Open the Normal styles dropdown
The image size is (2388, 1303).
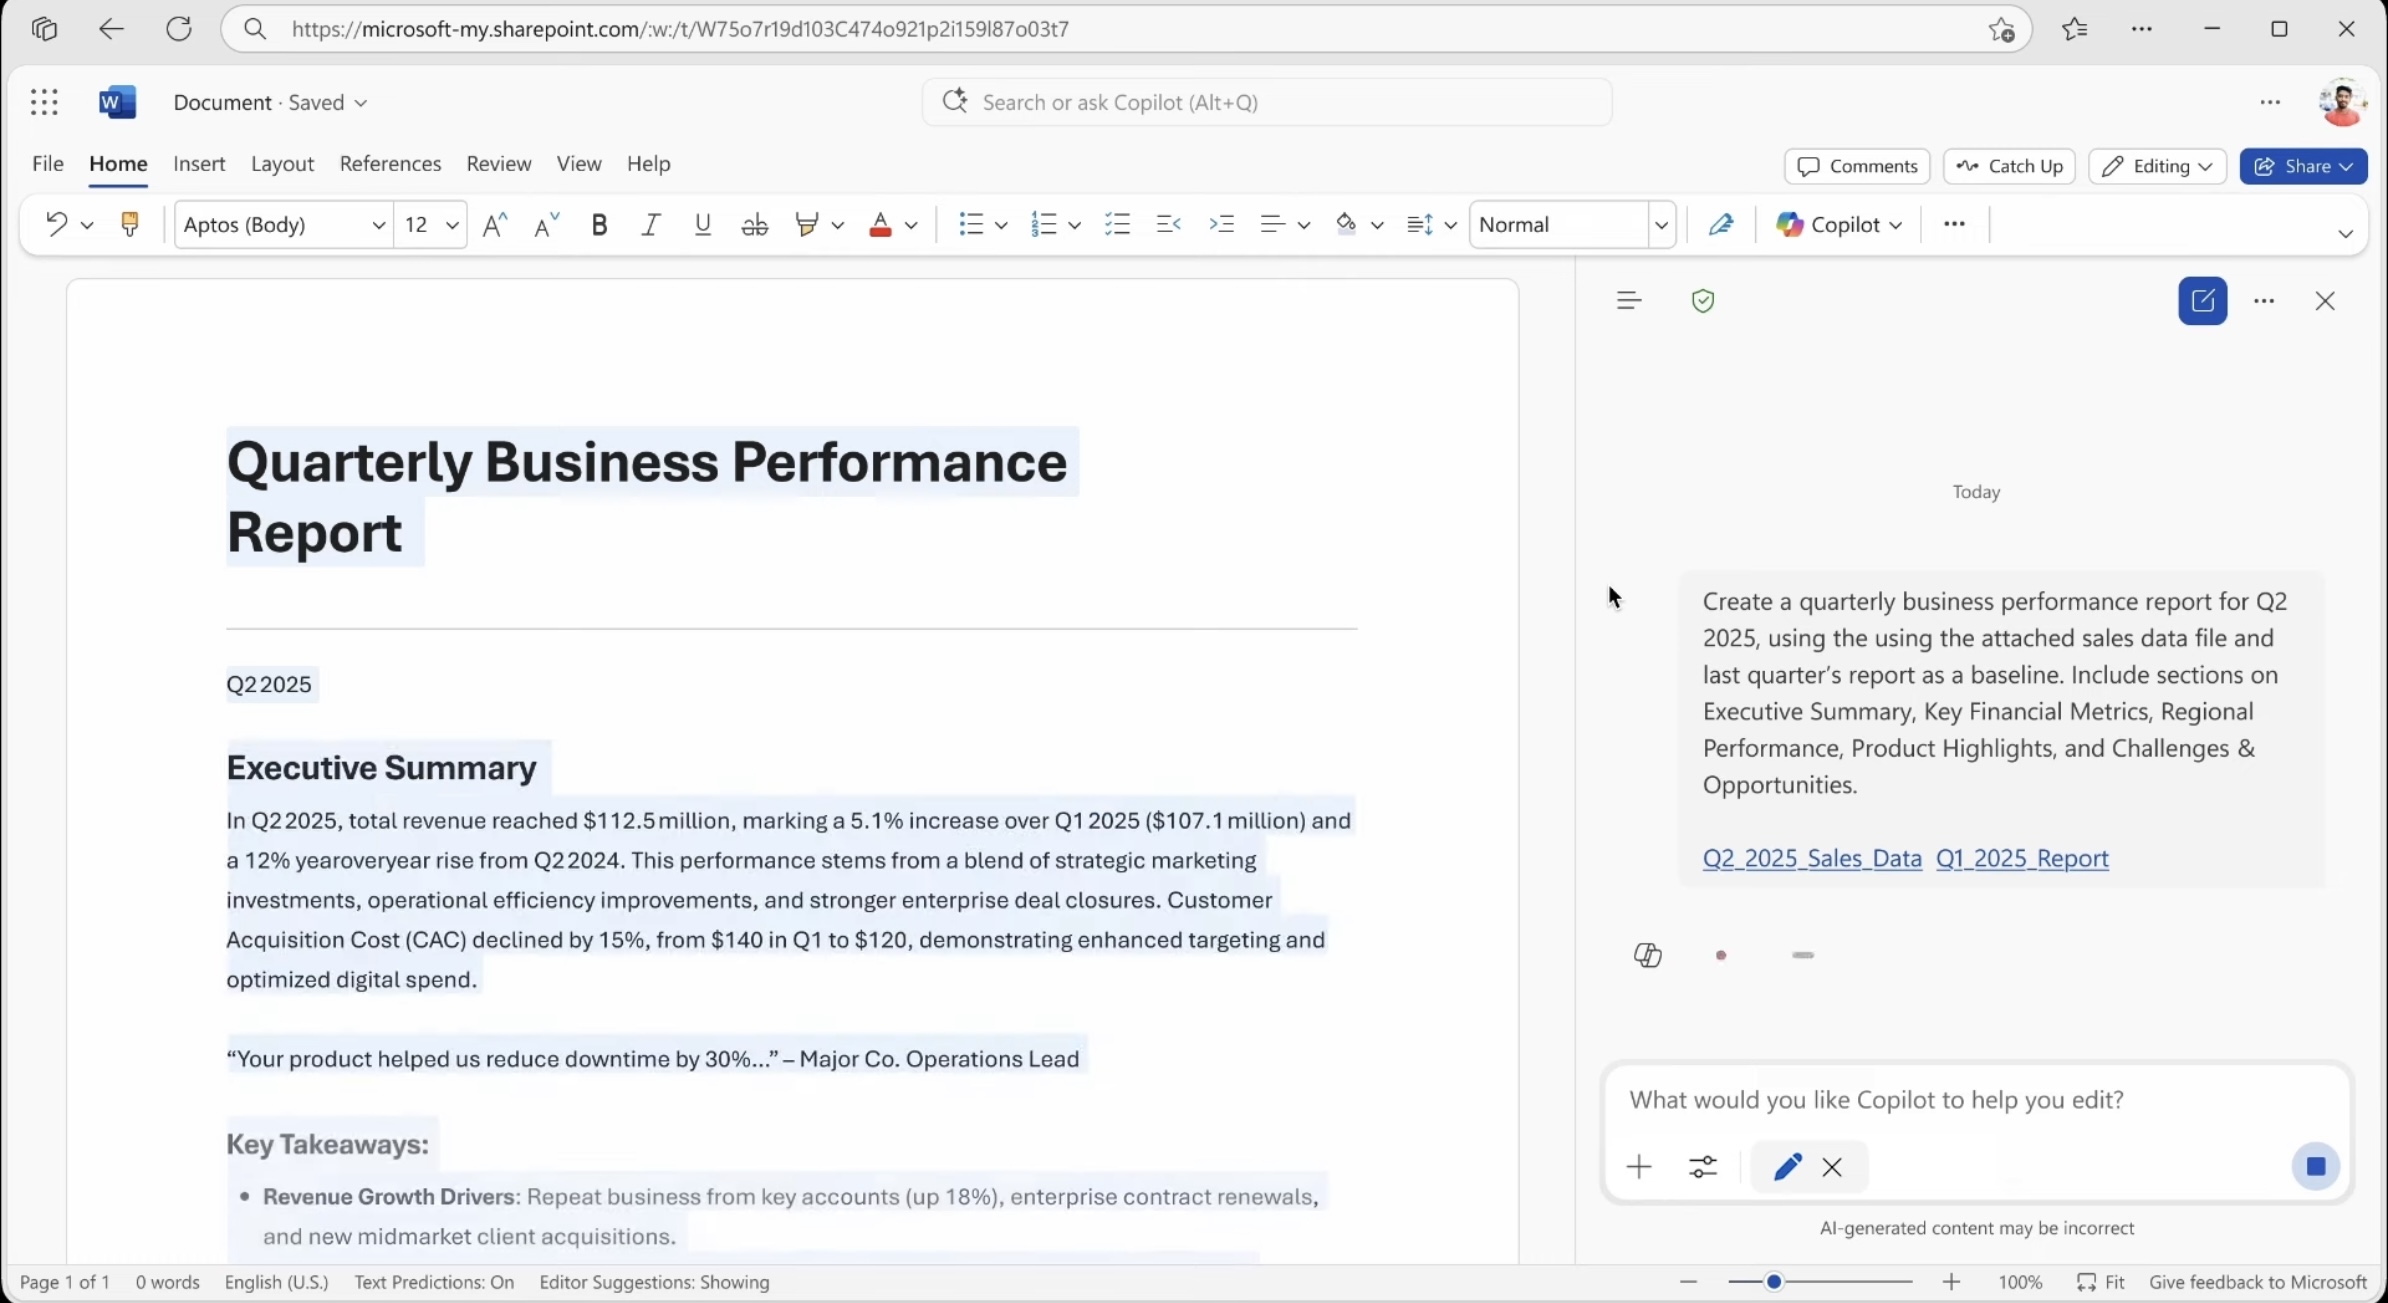[x=1660, y=224]
